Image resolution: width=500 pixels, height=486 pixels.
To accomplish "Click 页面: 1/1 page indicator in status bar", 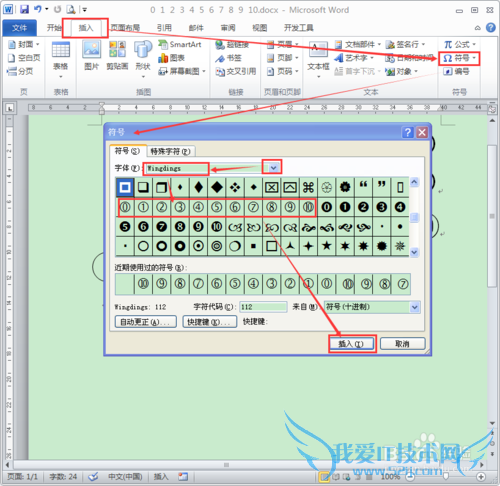I will click(22, 477).
